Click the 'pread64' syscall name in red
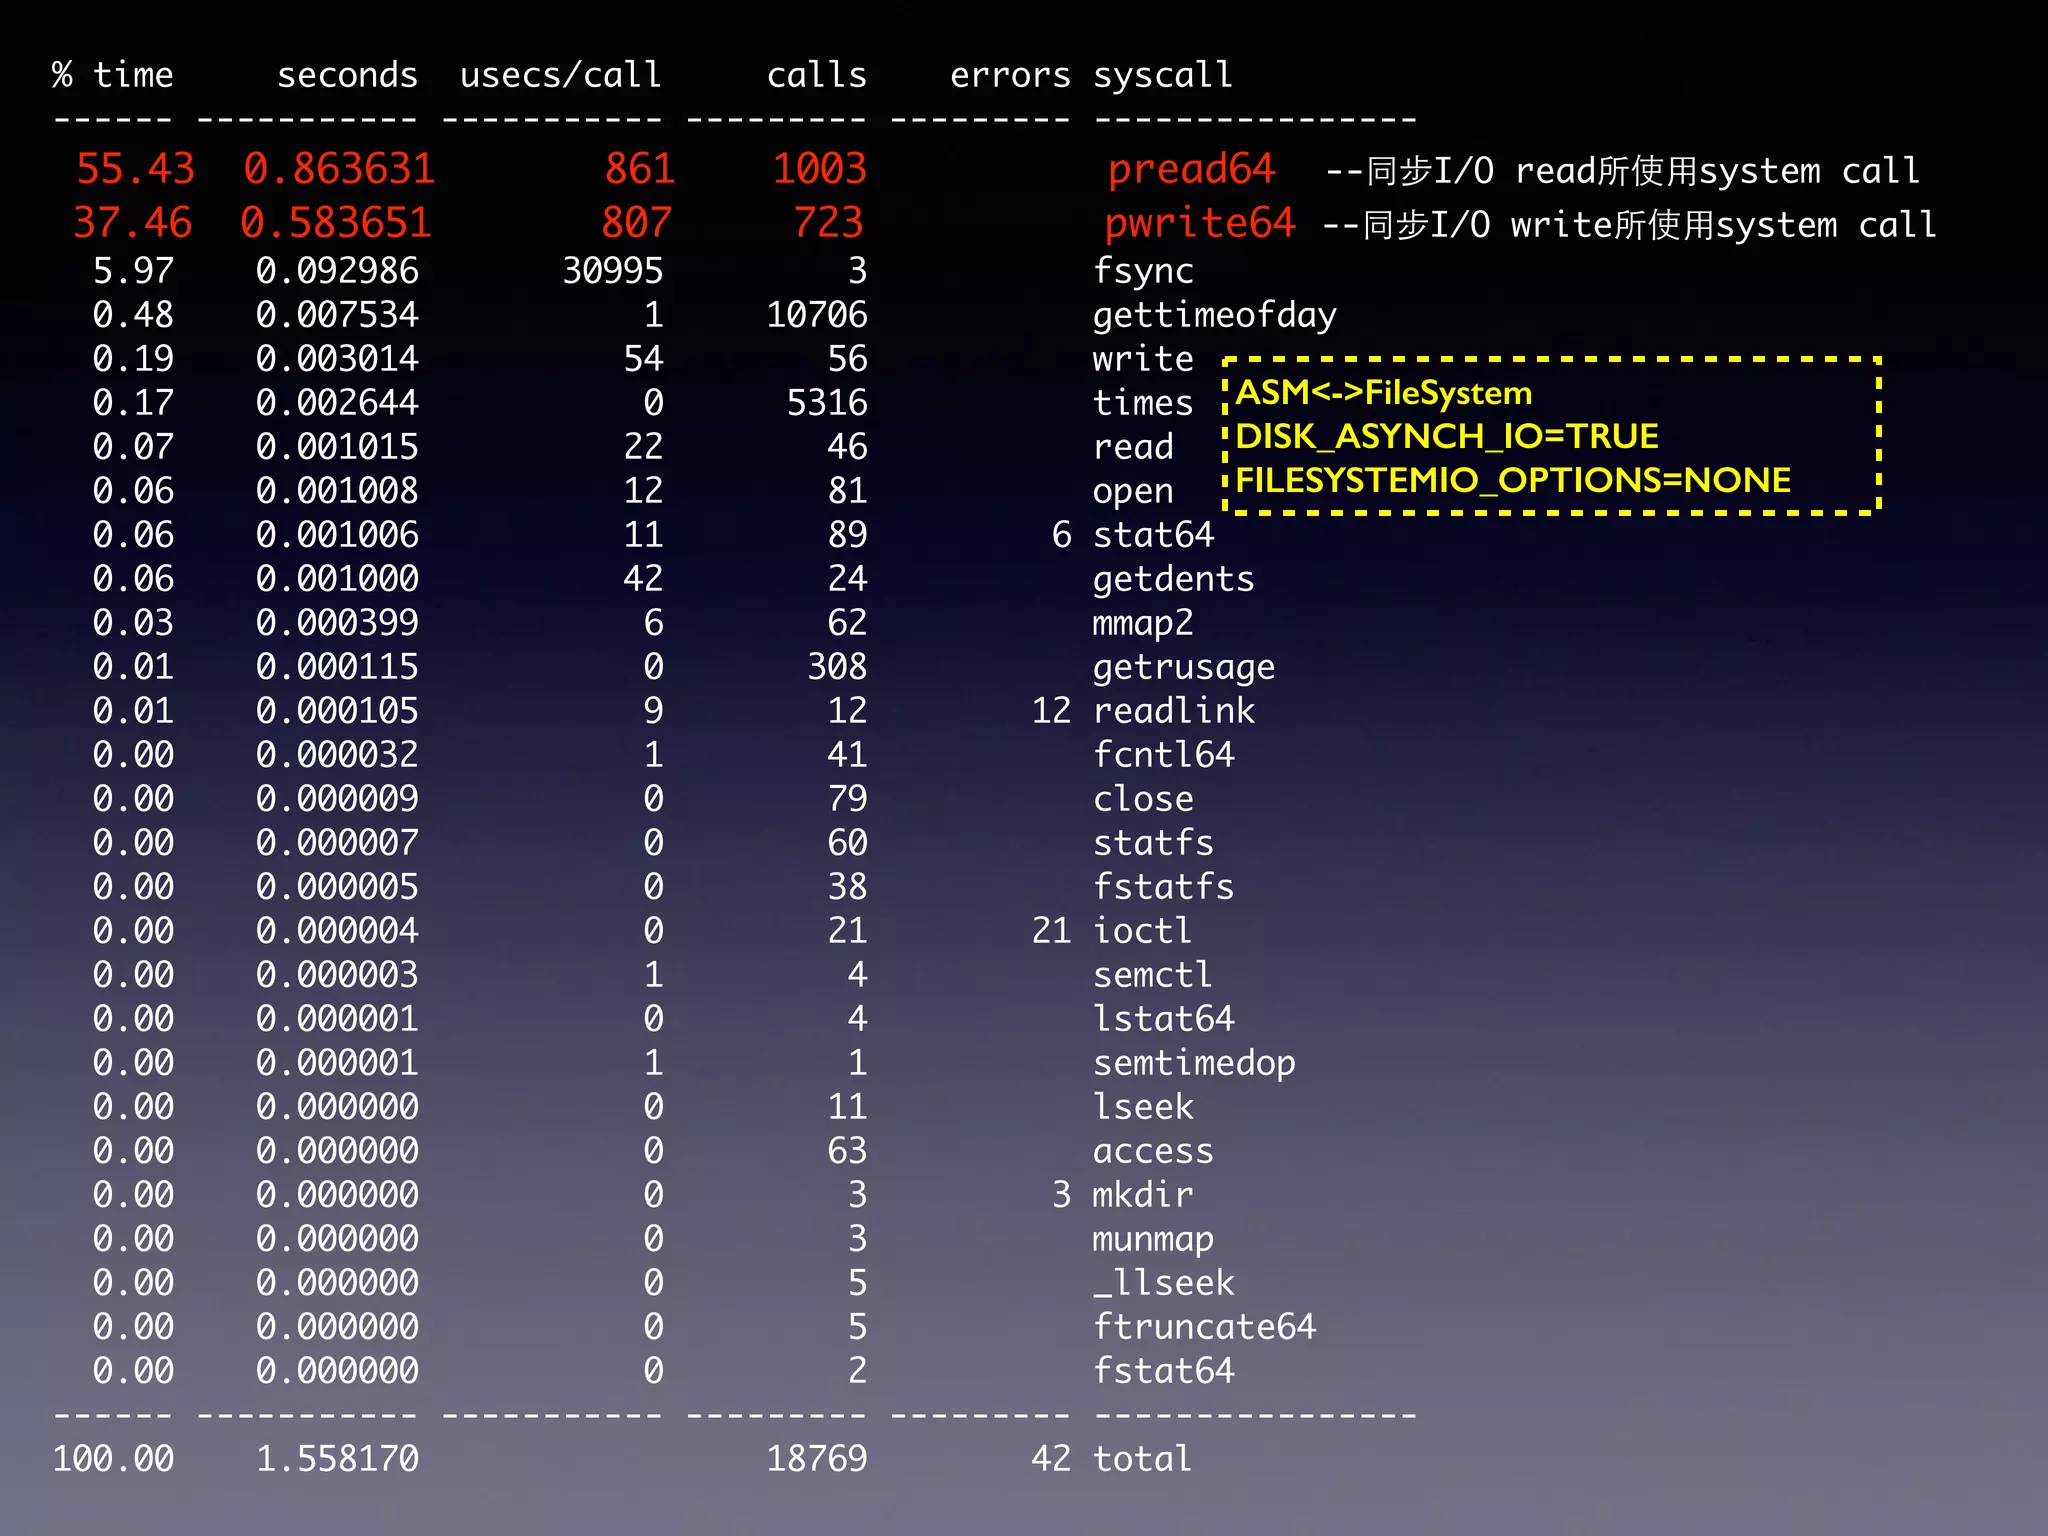Viewport: 2048px width, 1536px height. (x=1191, y=170)
